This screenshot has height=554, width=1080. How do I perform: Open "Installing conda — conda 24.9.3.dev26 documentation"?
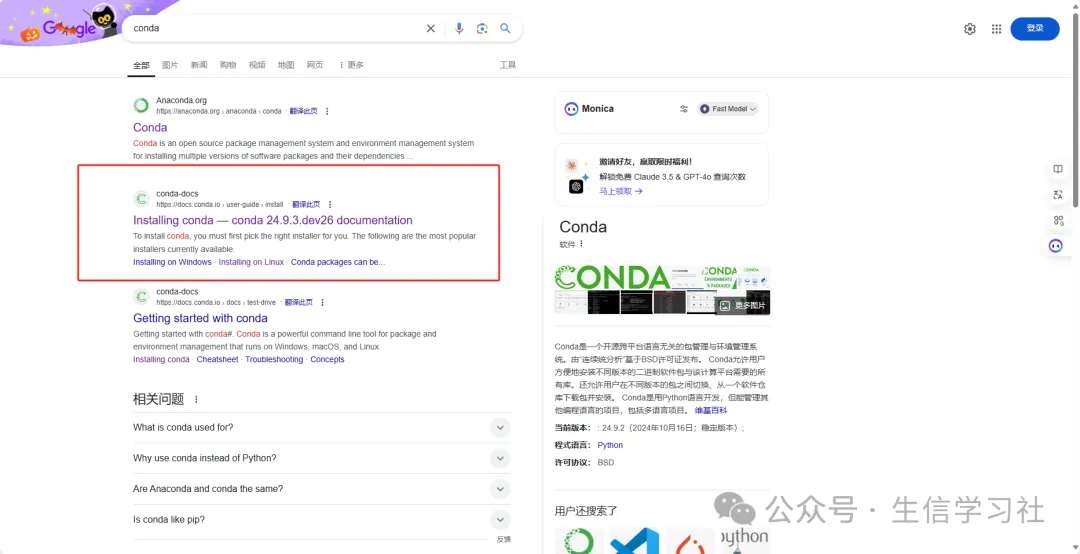[273, 220]
